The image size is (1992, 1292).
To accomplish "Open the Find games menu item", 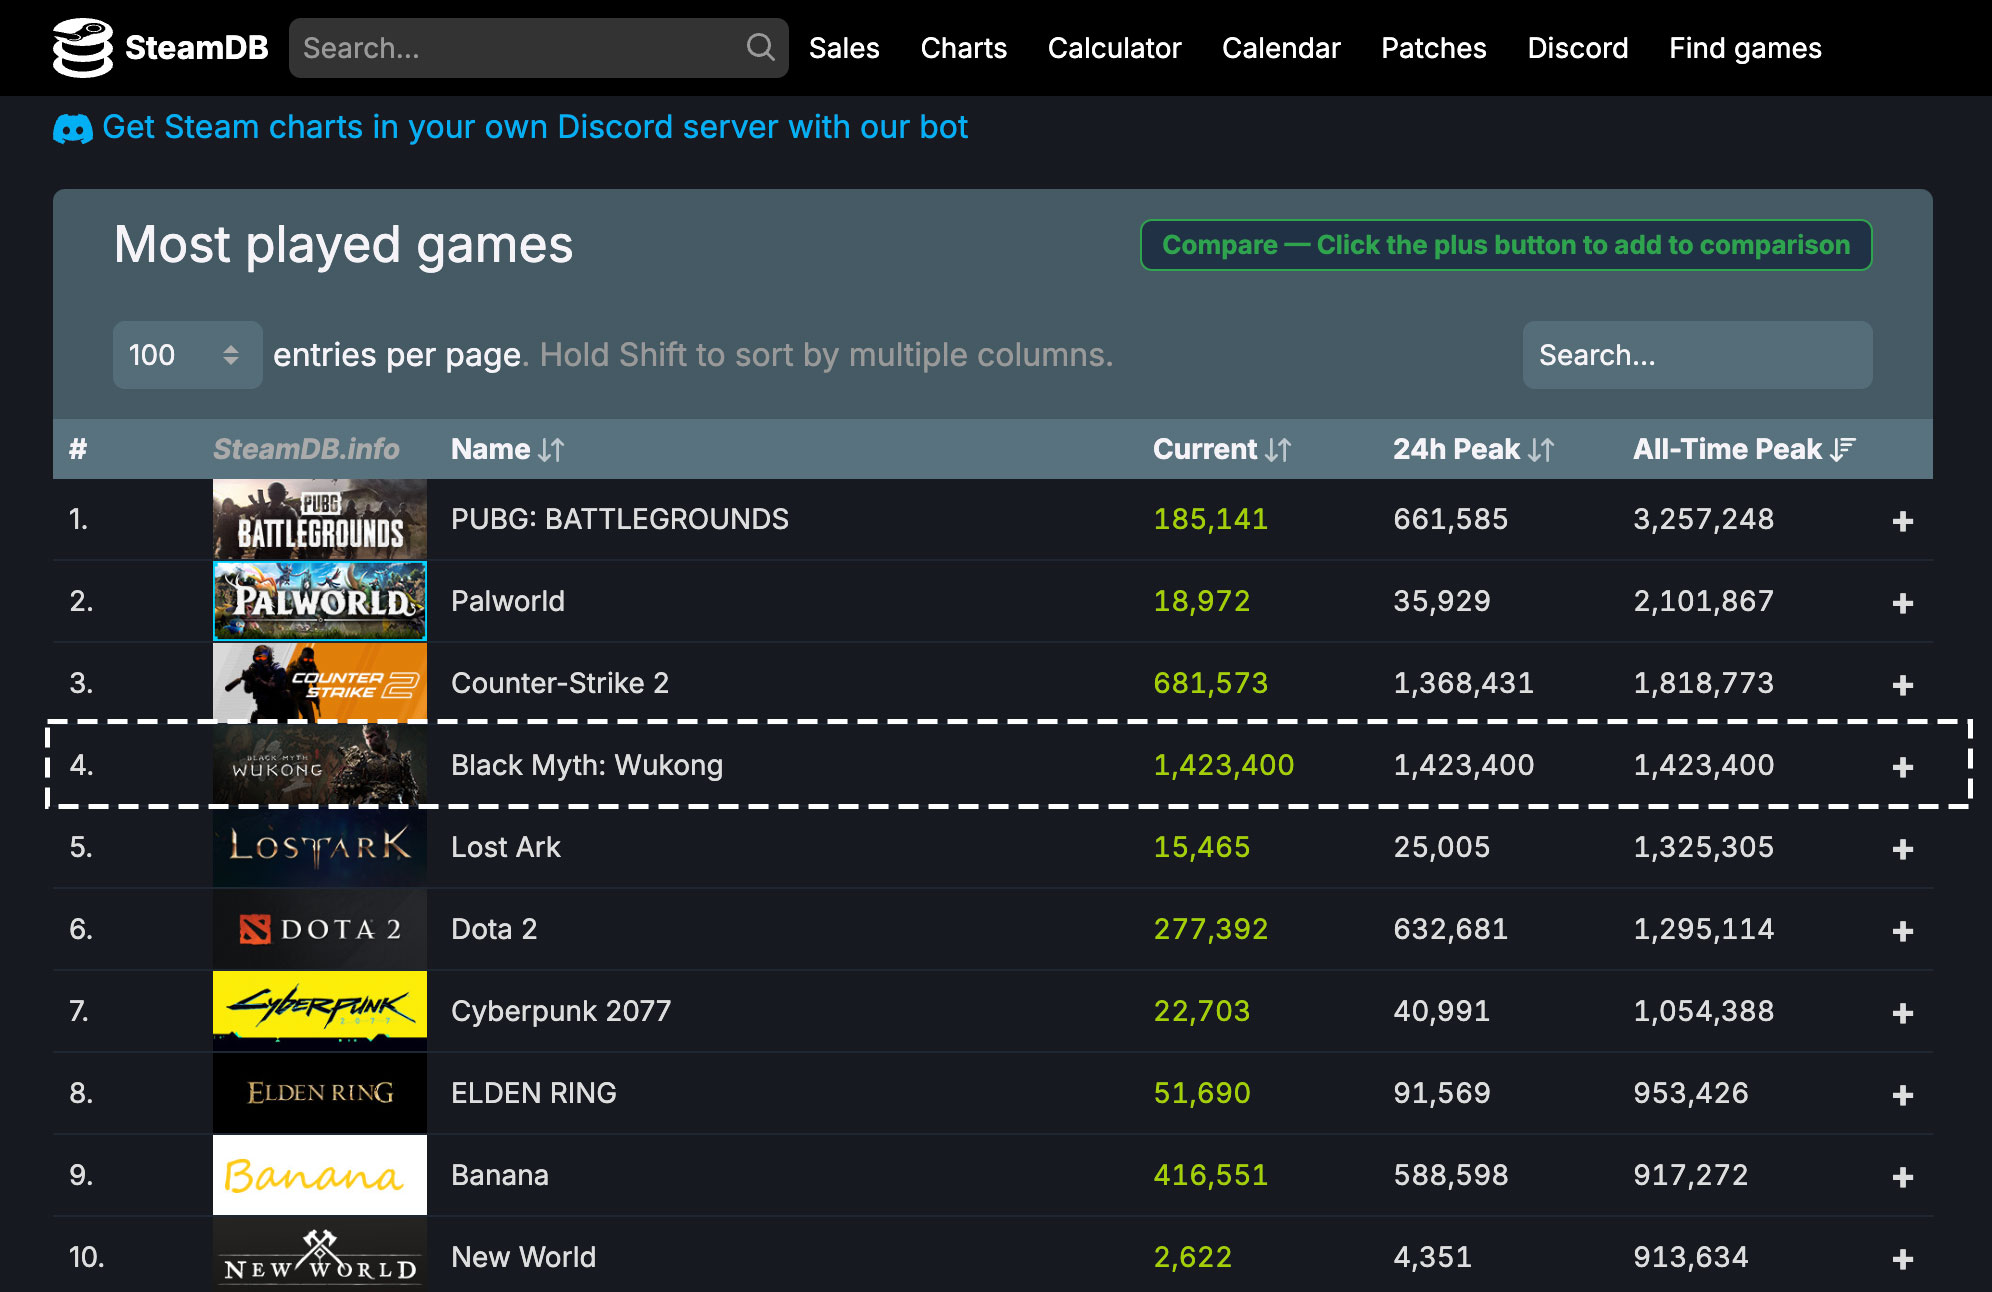I will (x=1745, y=48).
